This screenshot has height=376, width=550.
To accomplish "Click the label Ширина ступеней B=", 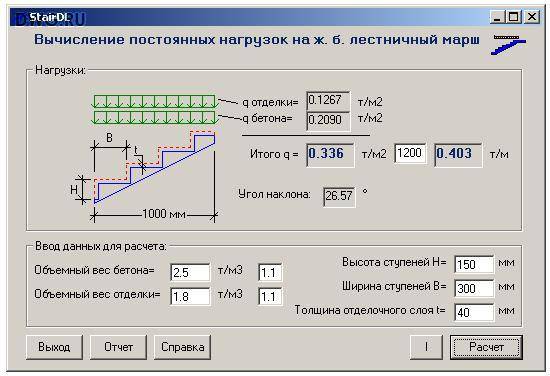I will click(394, 287).
